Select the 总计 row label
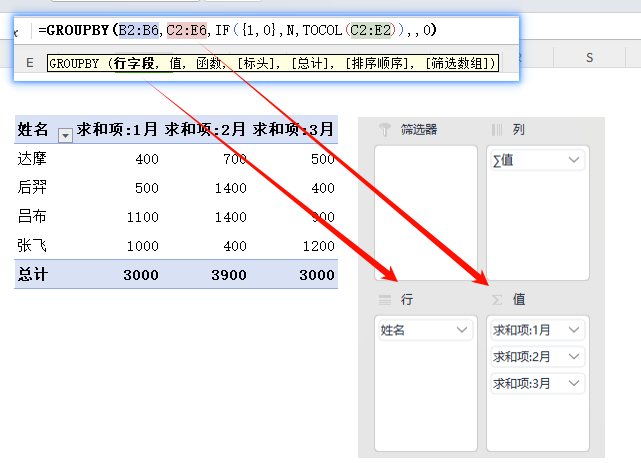 [32, 274]
